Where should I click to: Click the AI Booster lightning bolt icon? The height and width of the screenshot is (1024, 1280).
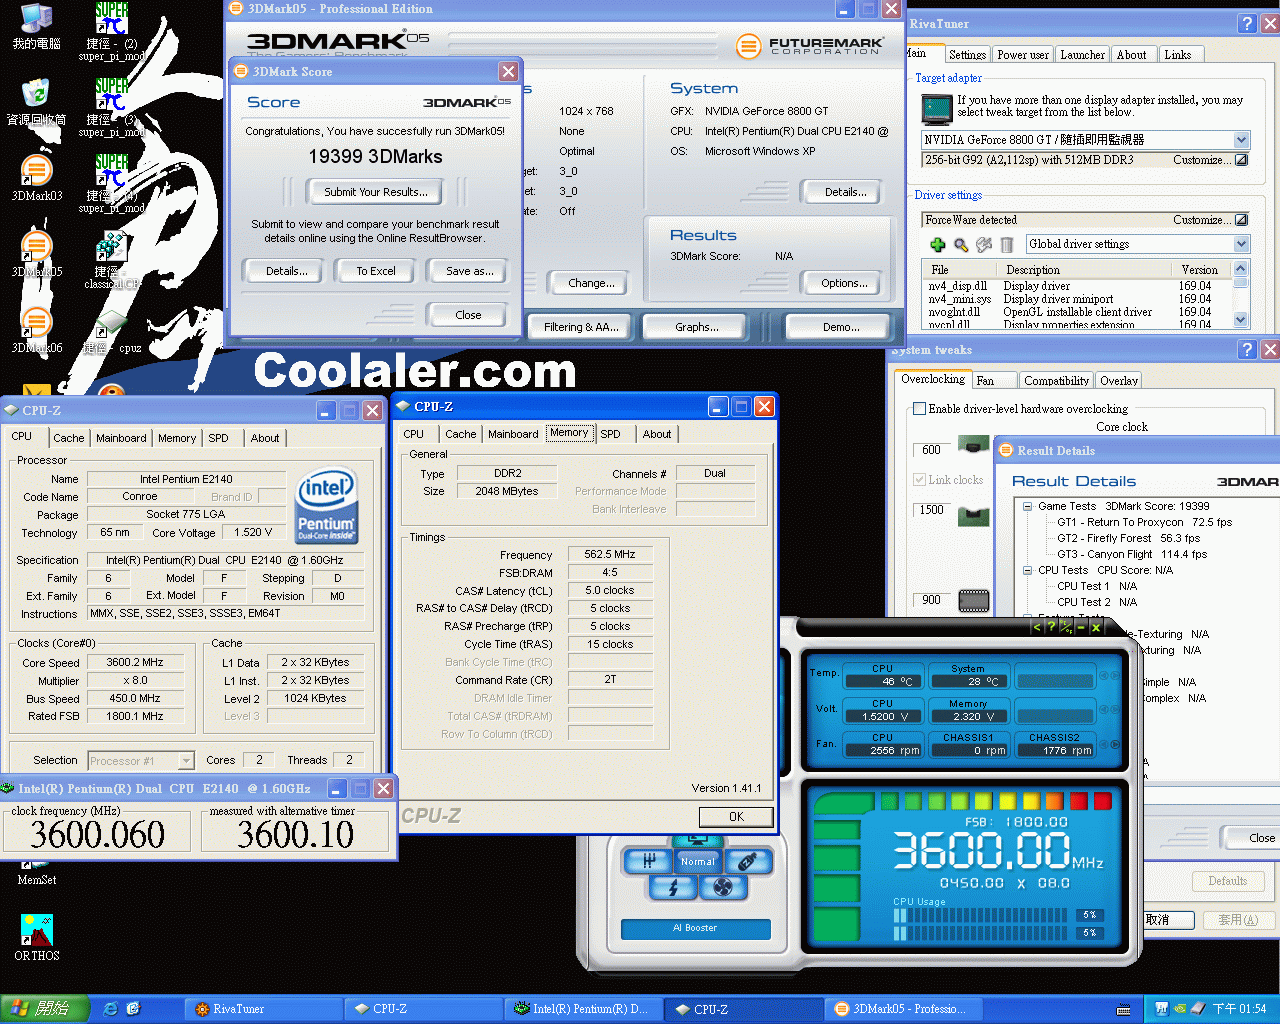coord(673,887)
